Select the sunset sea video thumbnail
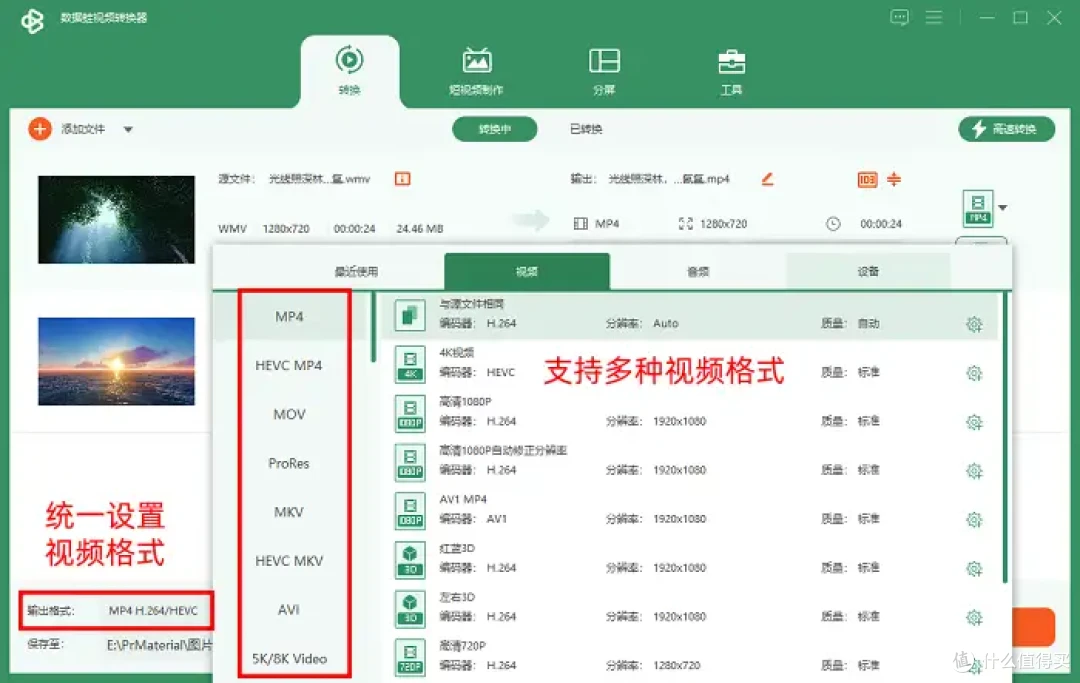 (116, 361)
